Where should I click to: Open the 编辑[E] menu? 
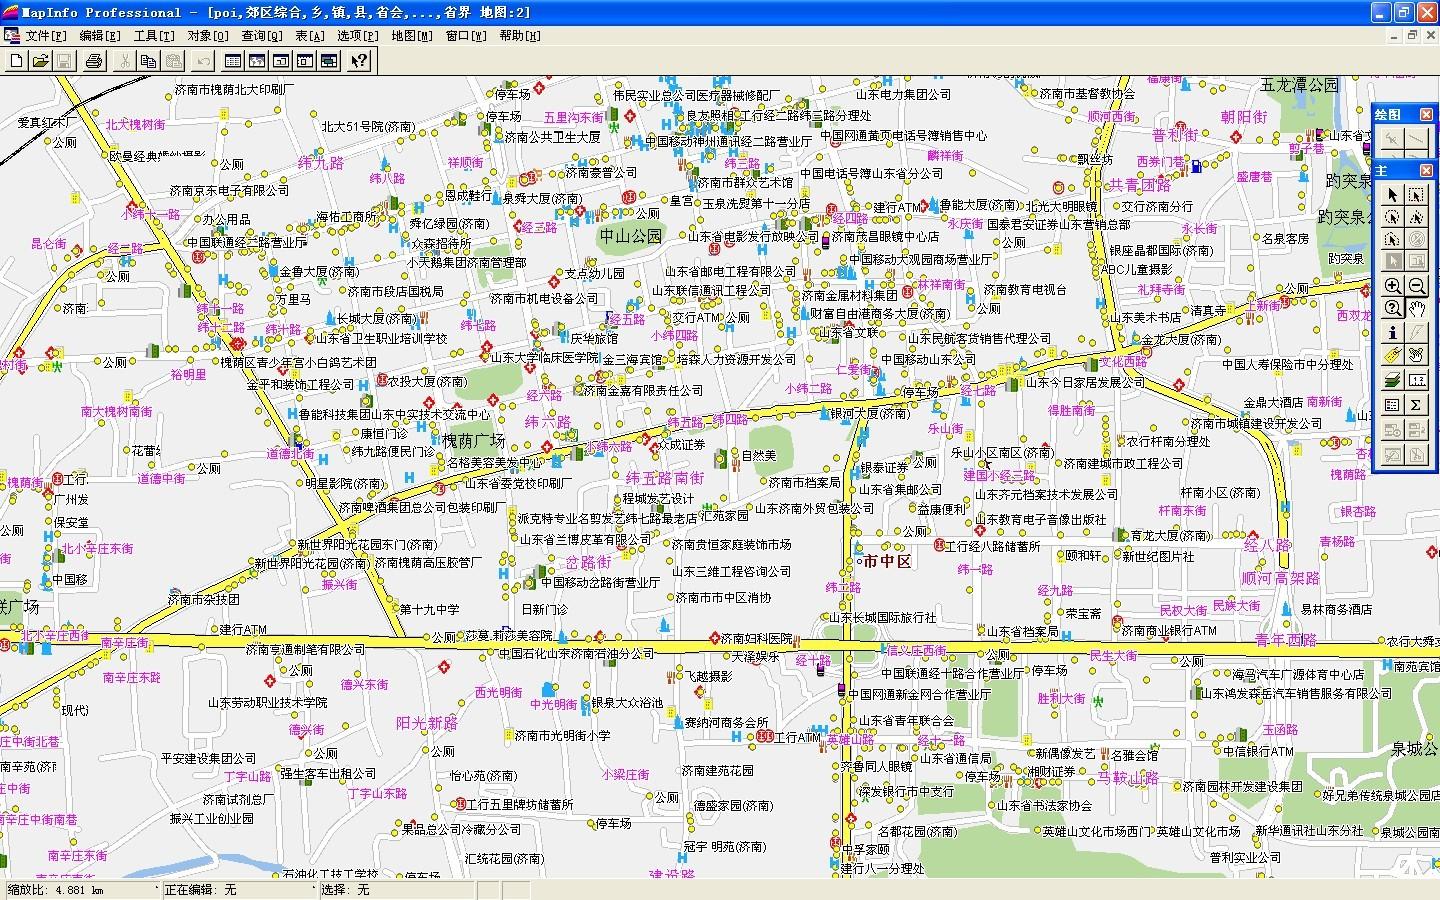pyautogui.click(x=100, y=36)
